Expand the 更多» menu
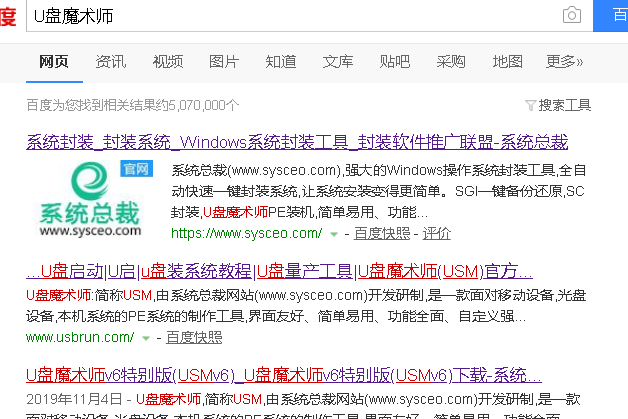The width and height of the screenshot is (628, 419). (x=564, y=62)
